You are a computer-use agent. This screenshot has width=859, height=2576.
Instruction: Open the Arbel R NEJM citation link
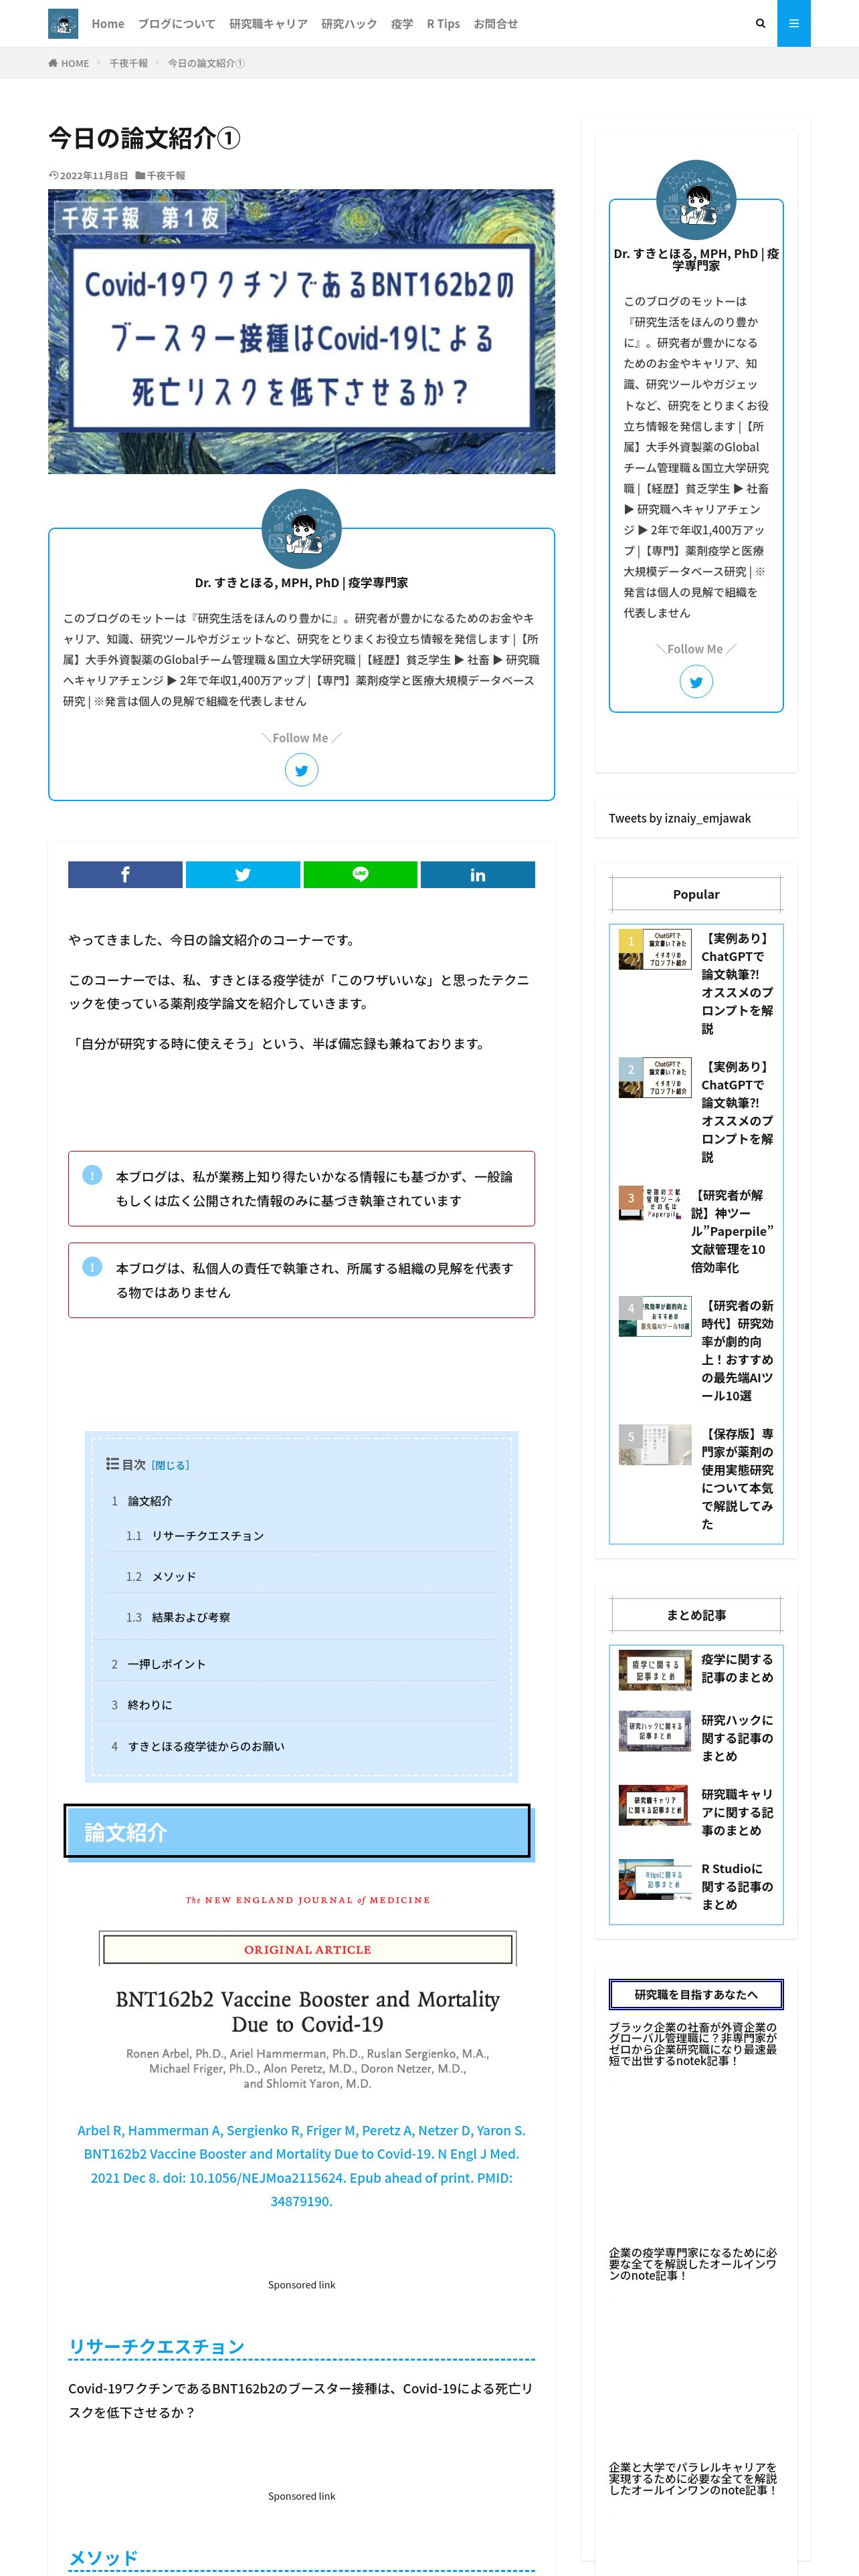(301, 2165)
